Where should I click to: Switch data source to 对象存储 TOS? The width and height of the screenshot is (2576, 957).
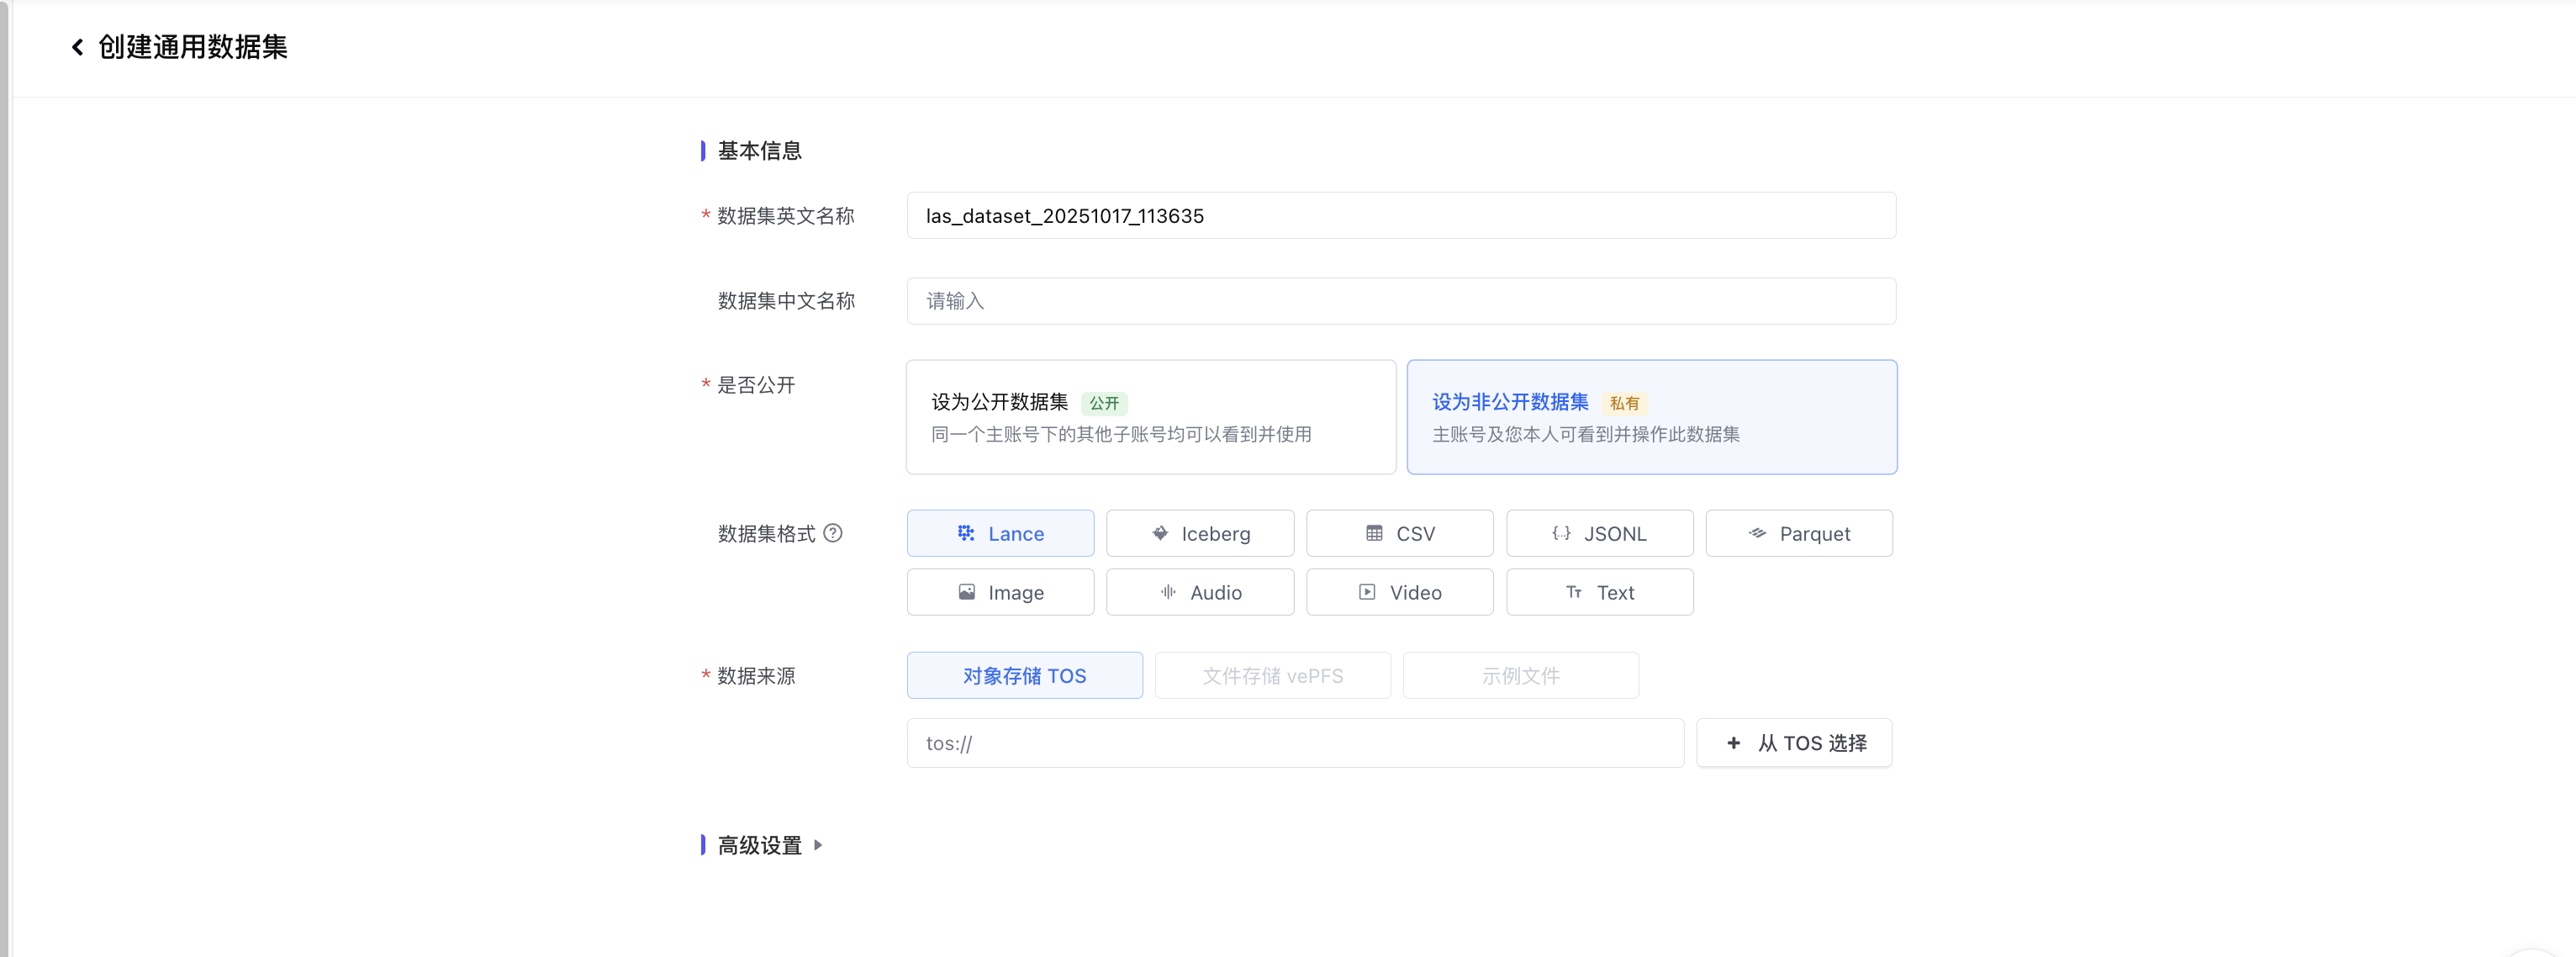point(1024,675)
